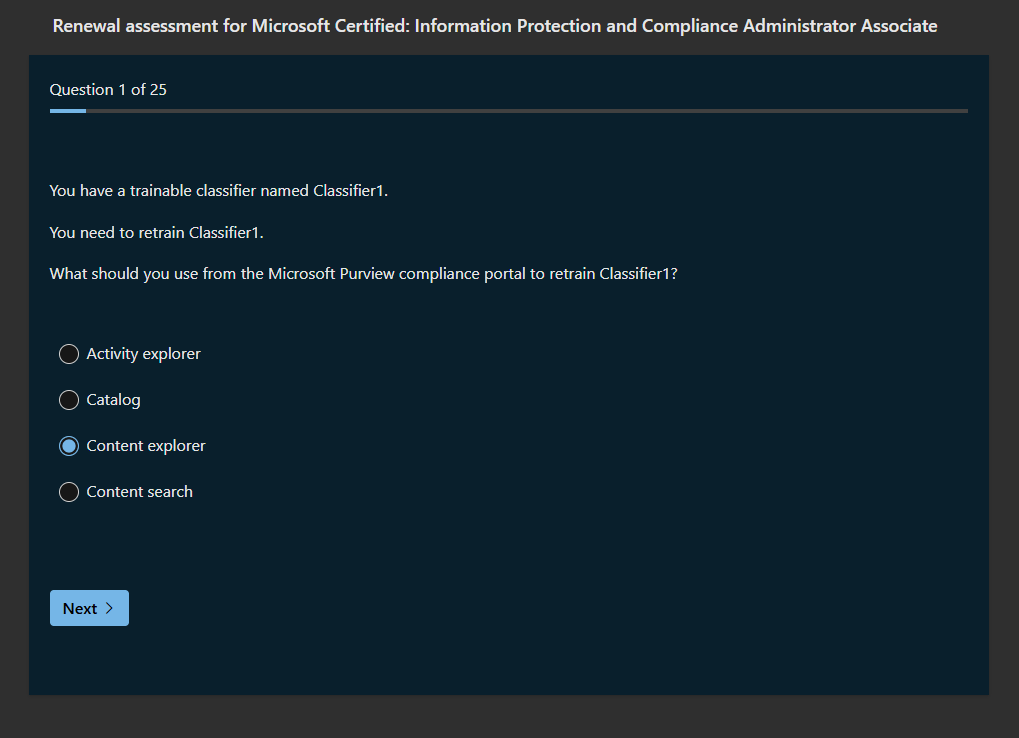This screenshot has height=738, width=1019.
Task: Click the 'Content explorer' answer label
Action: (x=146, y=446)
